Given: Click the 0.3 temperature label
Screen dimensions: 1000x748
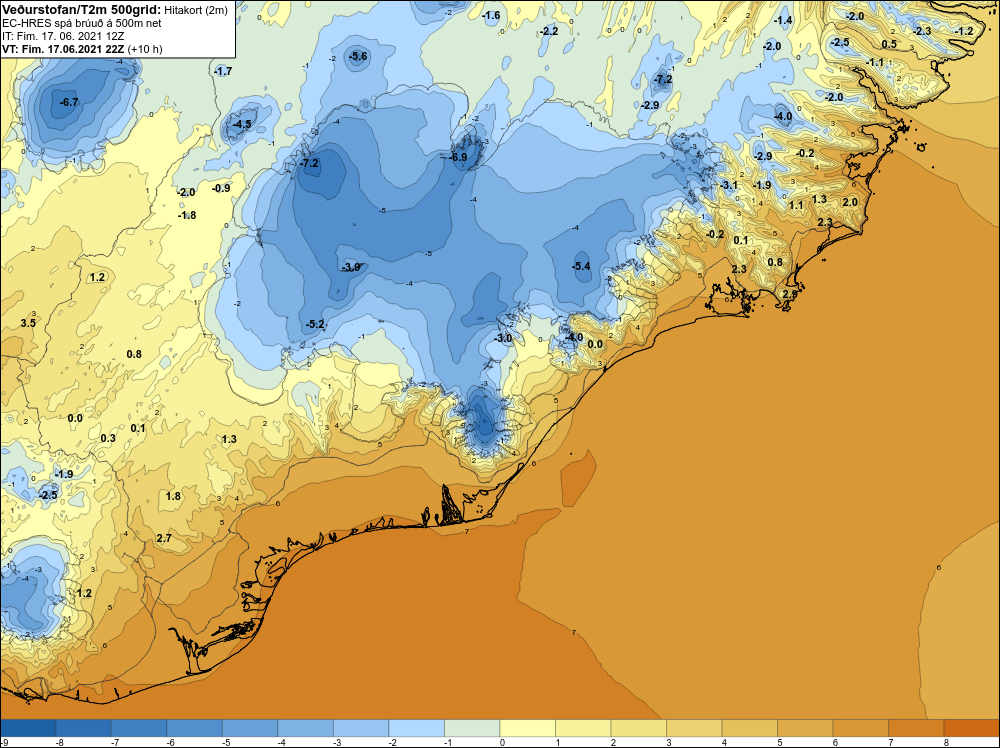Looking at the screenshot, I should click(x=108, y=438).
